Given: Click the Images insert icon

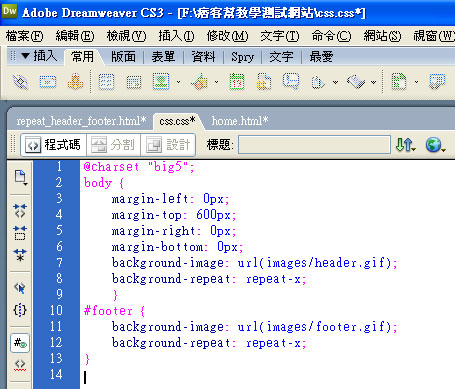Looking at the screenshot, I should click(161, 81).
